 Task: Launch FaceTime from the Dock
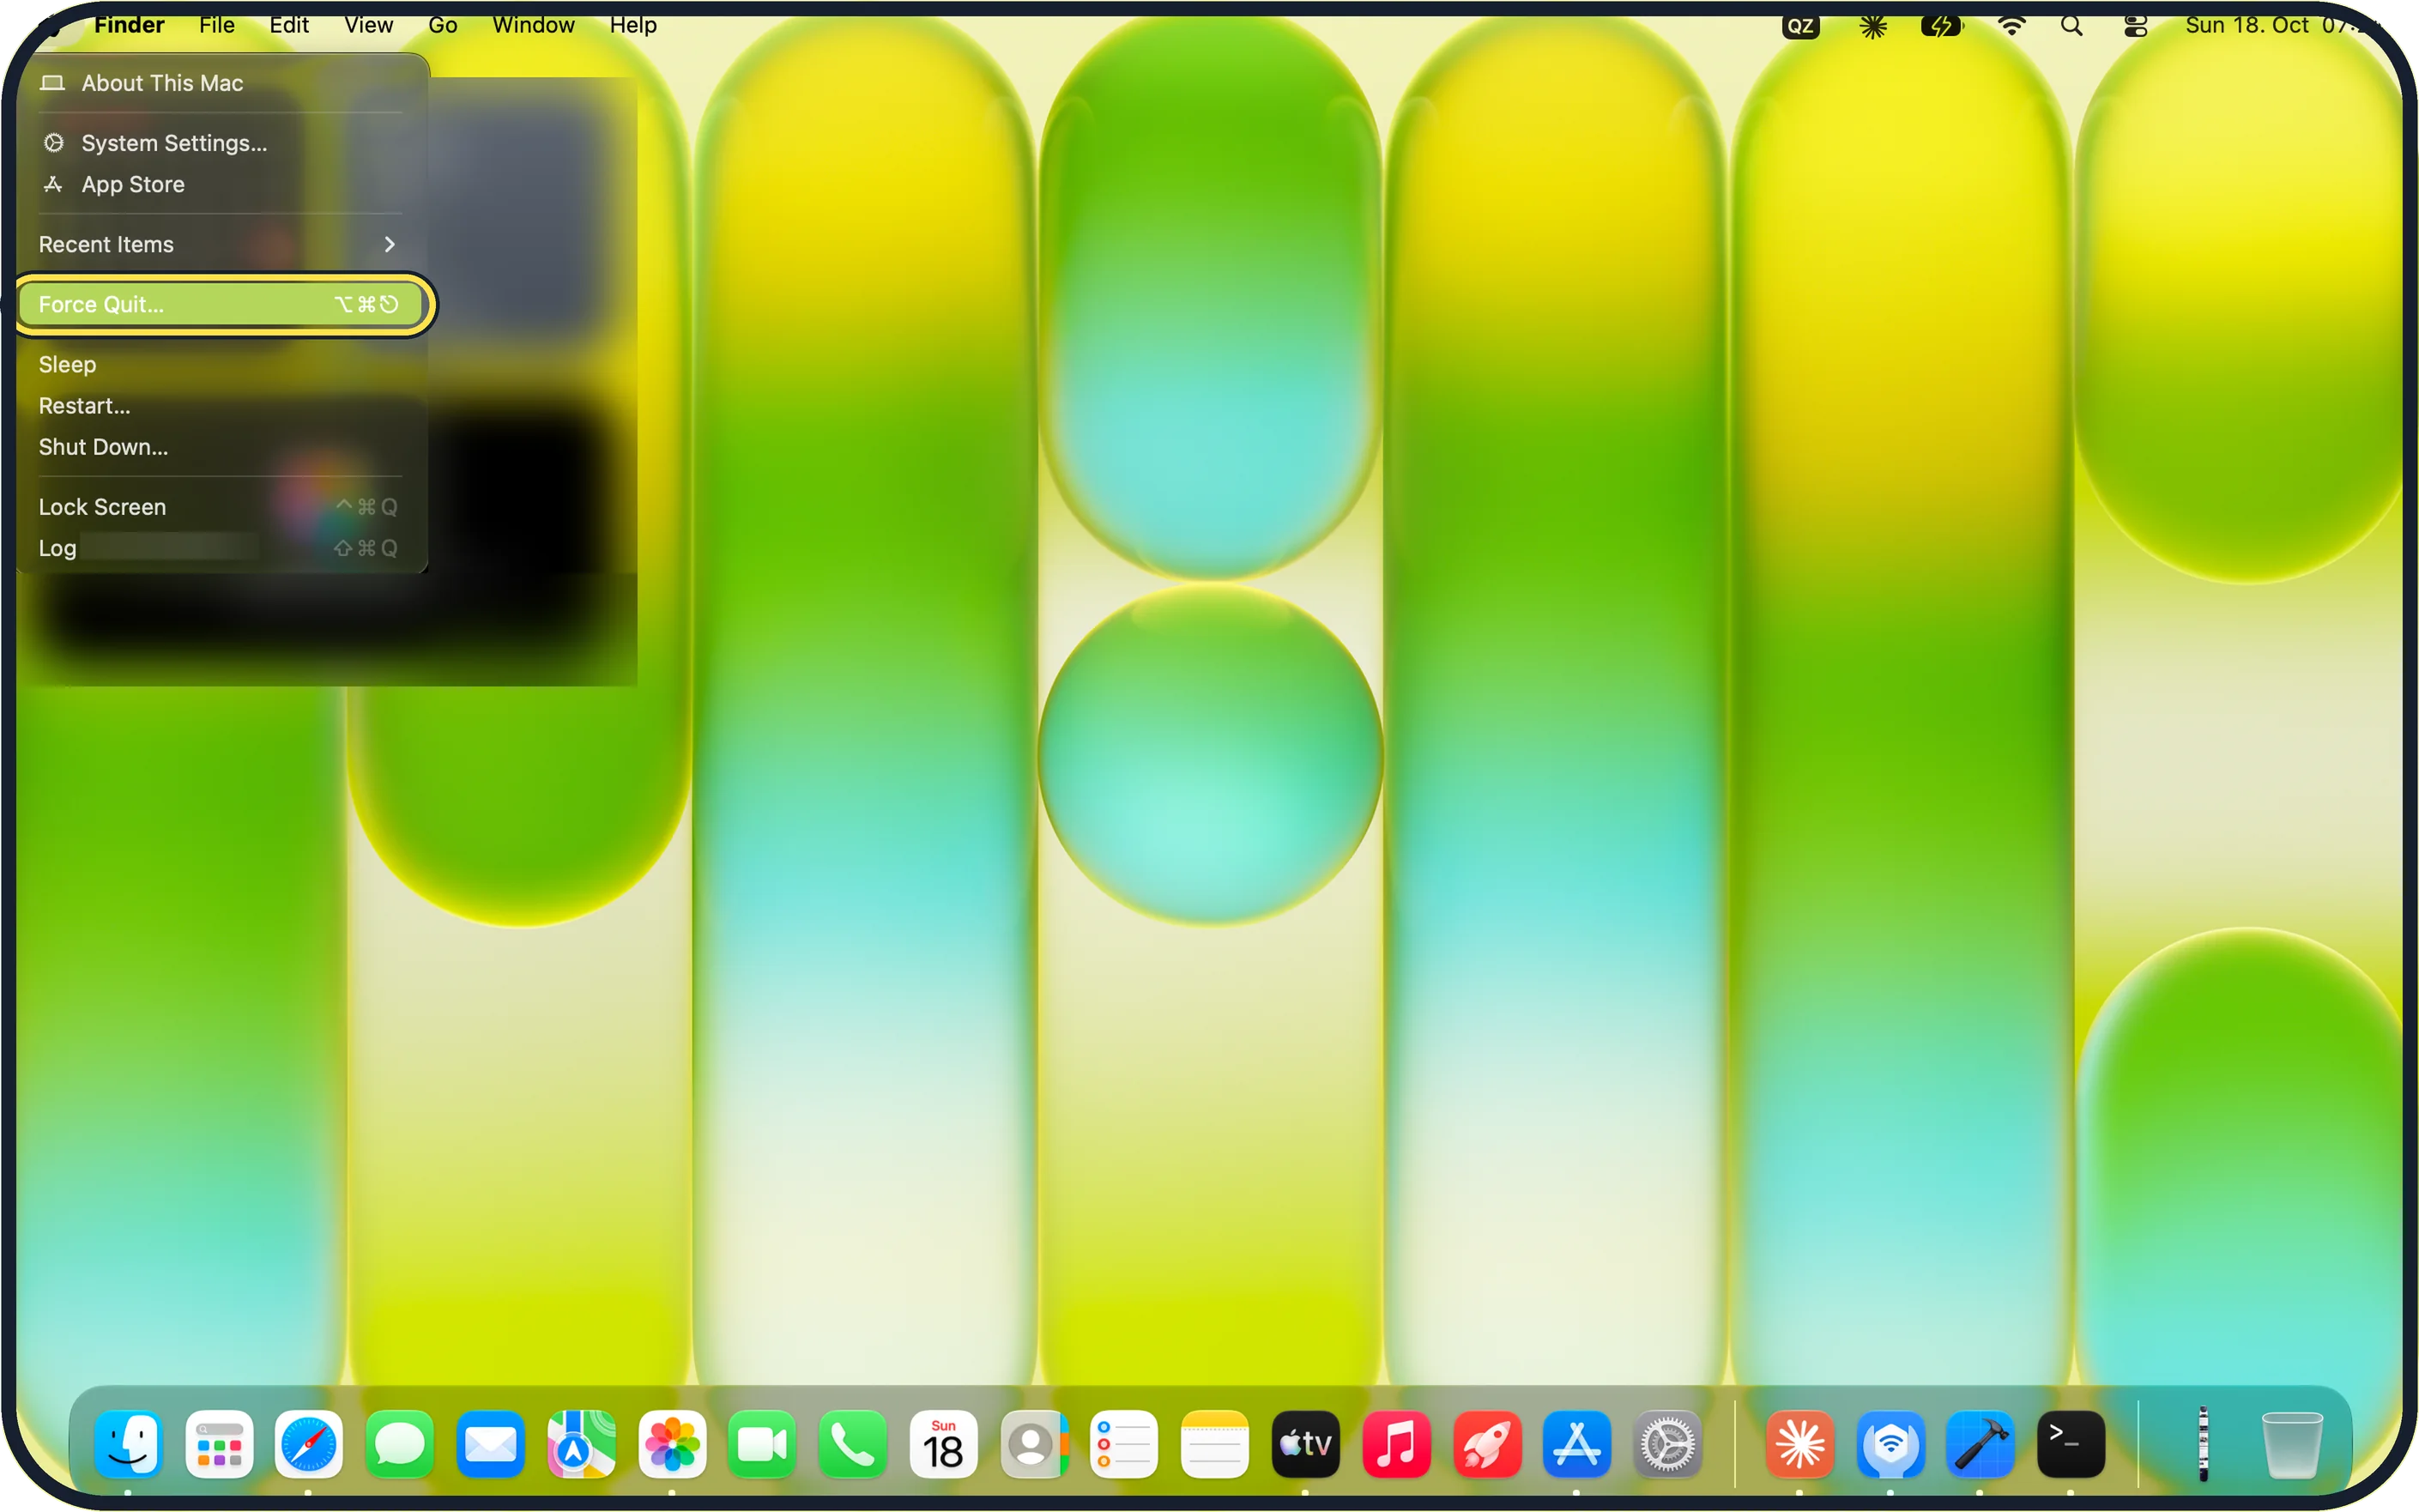[x=762, y=1444]
